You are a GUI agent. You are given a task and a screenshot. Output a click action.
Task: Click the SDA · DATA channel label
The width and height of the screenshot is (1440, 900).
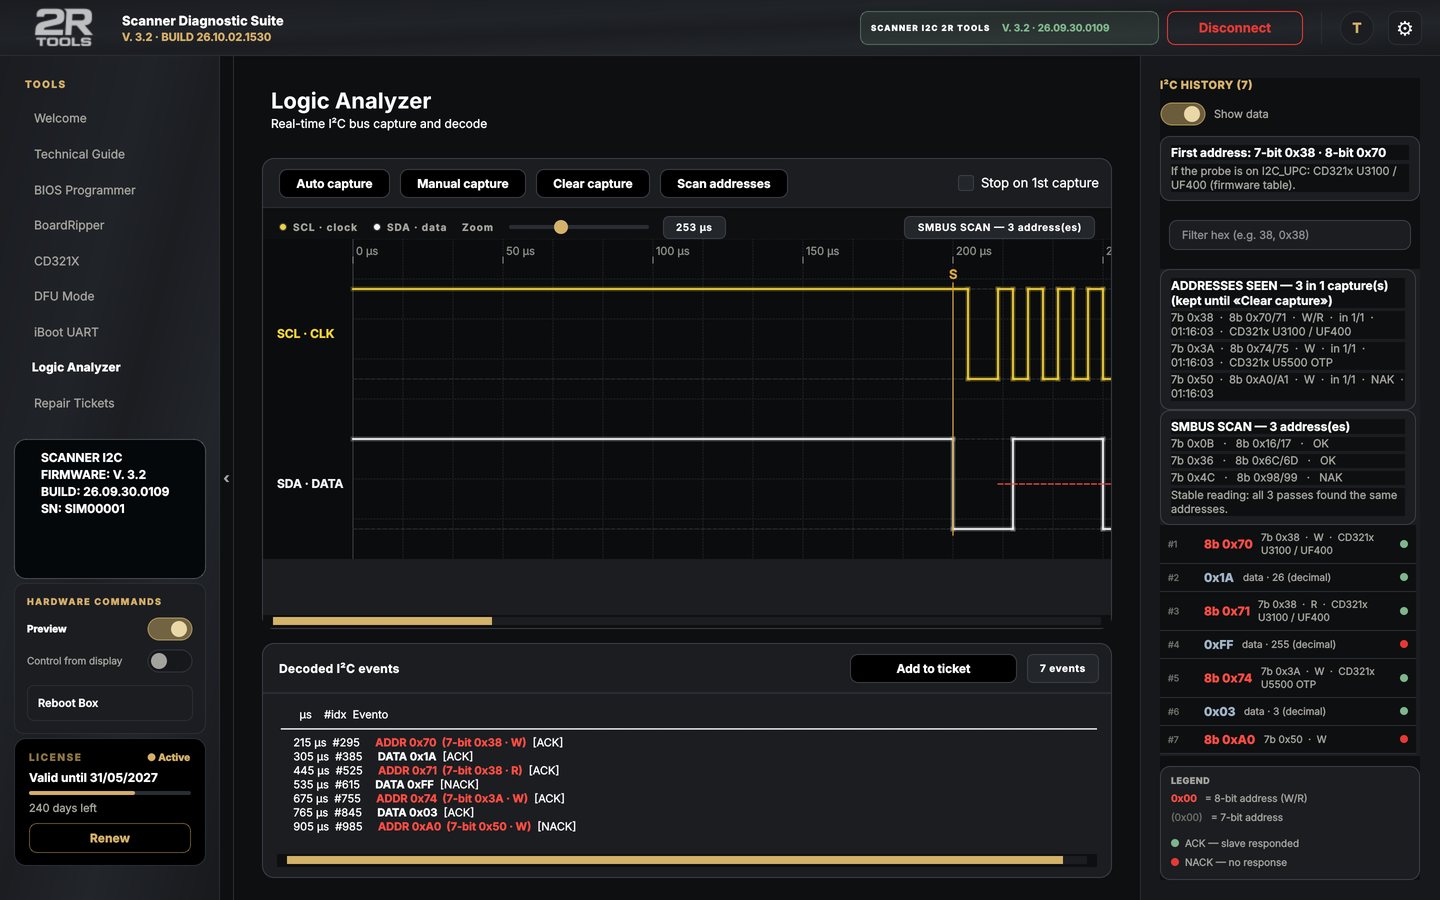point(310,484)
